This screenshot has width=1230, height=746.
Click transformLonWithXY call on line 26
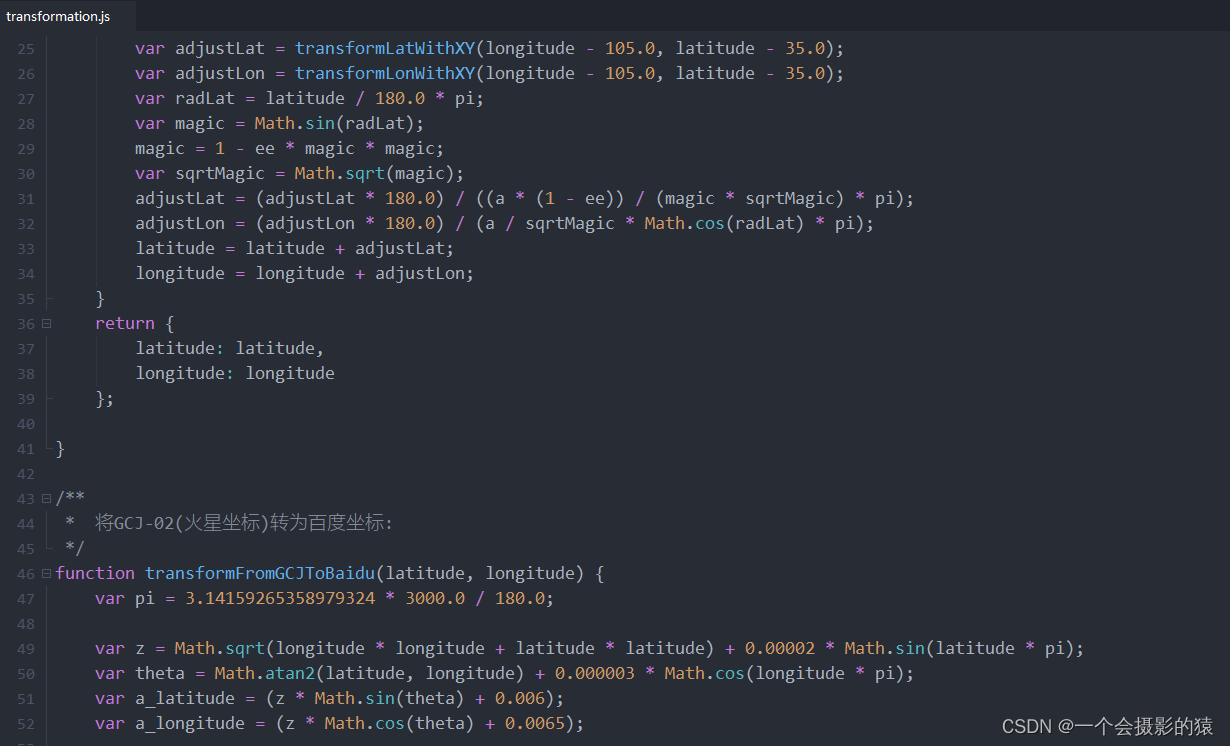click(x=385, y=74)
